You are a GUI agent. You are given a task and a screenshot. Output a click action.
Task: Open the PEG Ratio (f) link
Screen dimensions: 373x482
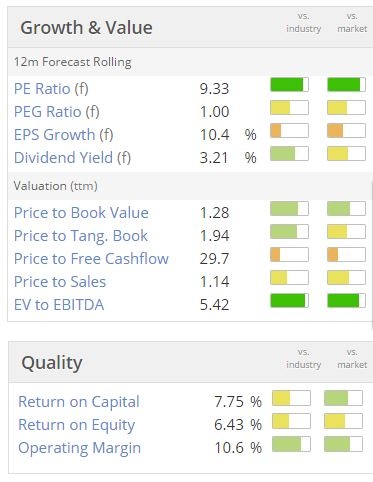click(57, 112)
